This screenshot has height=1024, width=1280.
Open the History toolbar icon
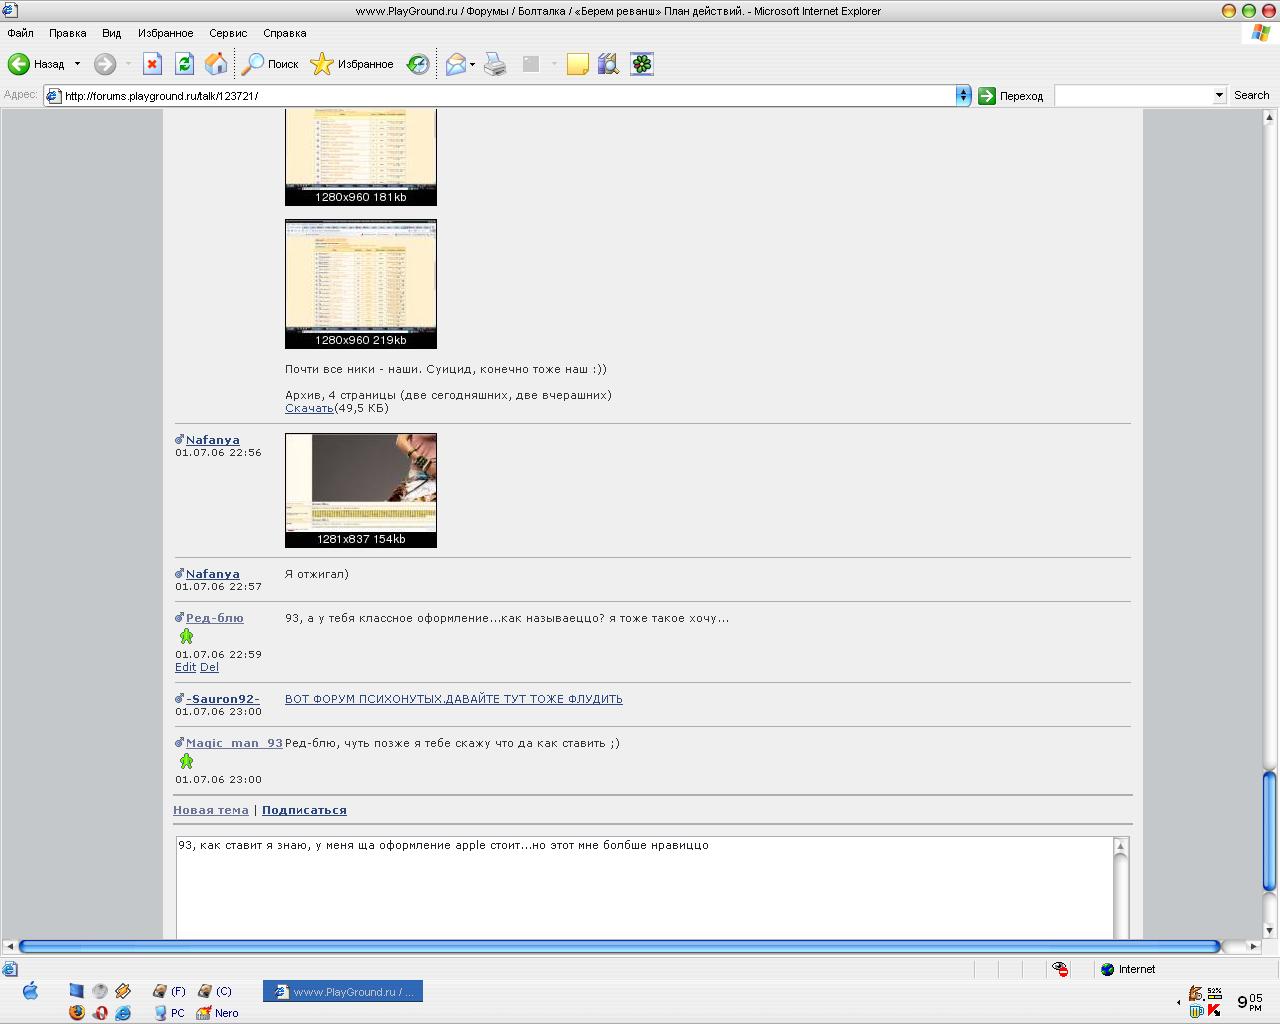(x=418, y=64)
